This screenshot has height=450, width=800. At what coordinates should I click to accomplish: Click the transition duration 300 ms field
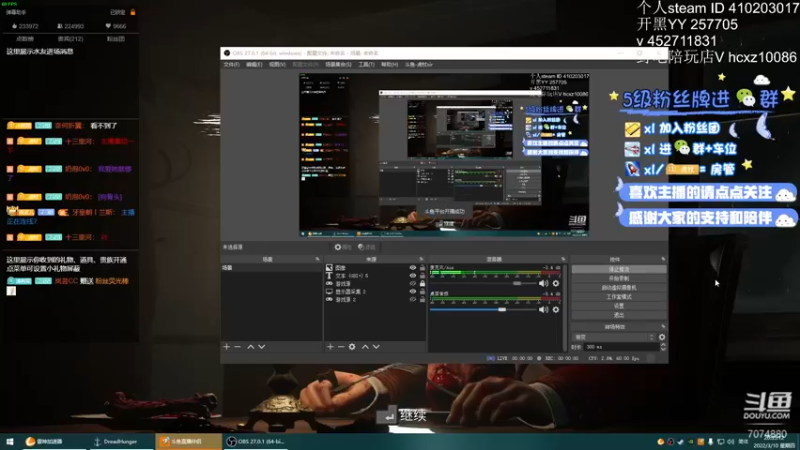click(x=621, y=347)
